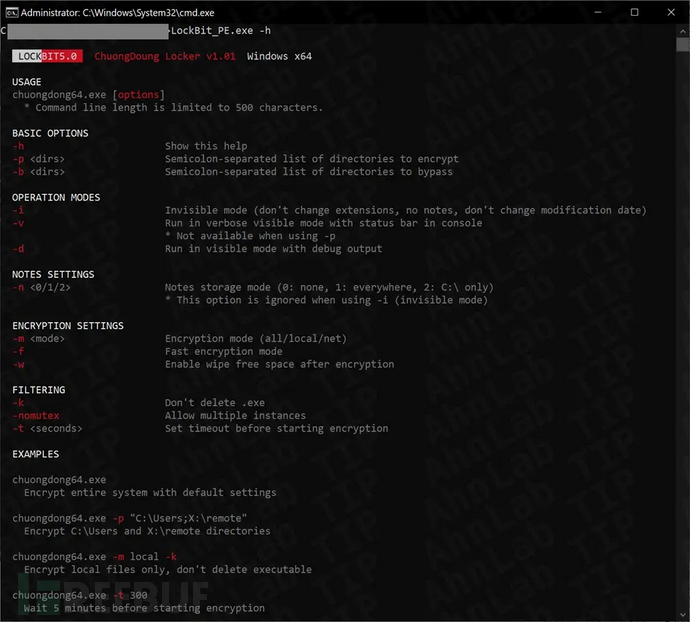Click the EXAMPLES section heading
Screen dimensions: 690x622
click(x=35, y=455)
